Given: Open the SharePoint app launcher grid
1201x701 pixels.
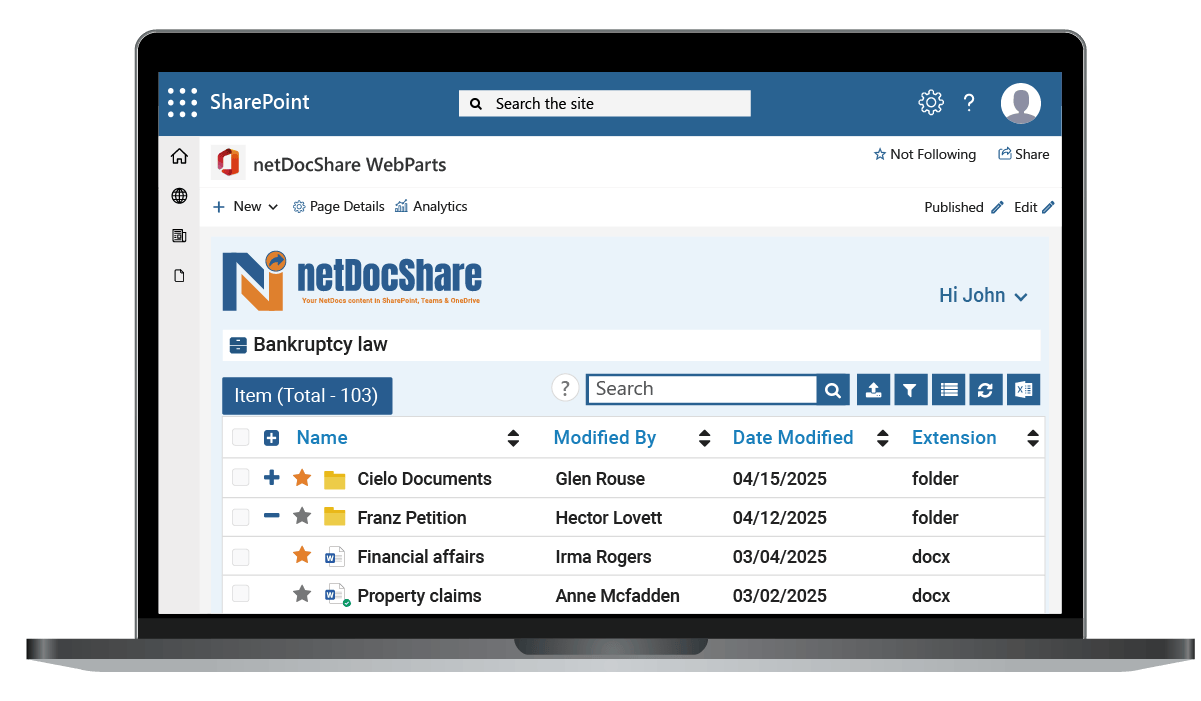Looking at the screenshot, I should click(x=182, y=102).
